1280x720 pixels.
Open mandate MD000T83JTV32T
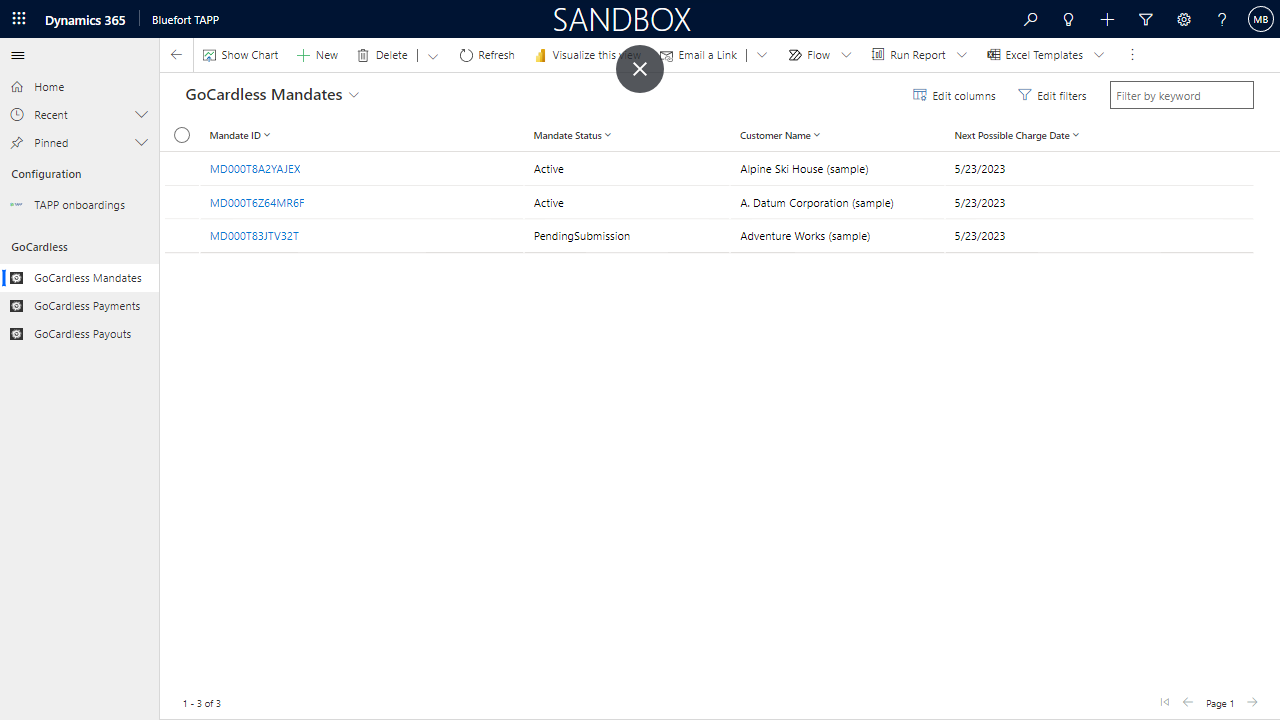(254, 236)
